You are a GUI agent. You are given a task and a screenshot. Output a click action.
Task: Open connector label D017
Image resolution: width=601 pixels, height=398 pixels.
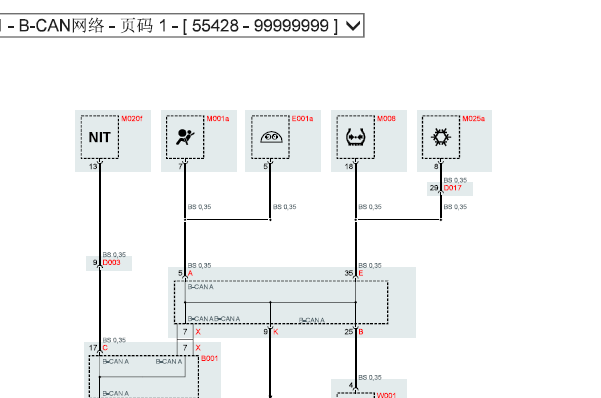tap(453, 188)
